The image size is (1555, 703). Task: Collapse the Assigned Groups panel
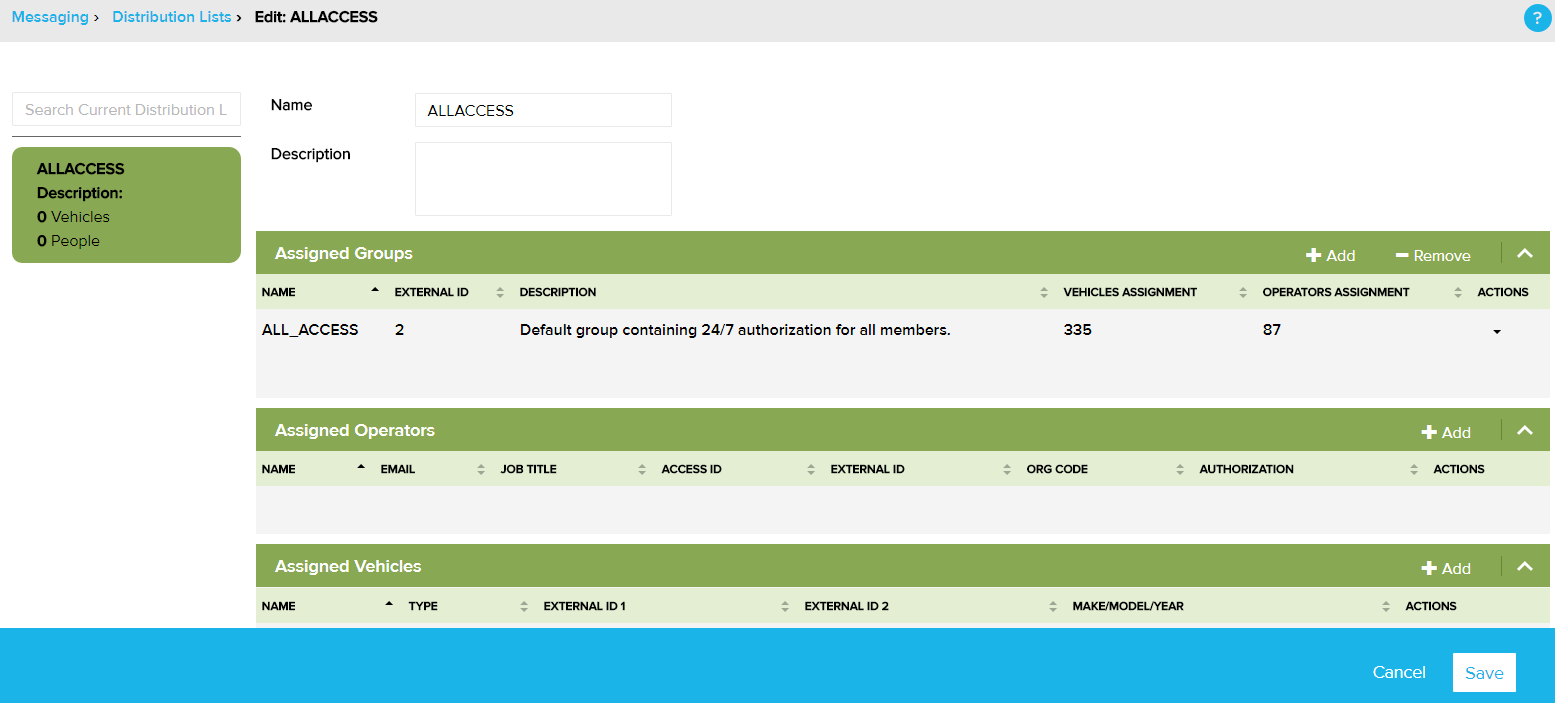(1525, 254)
